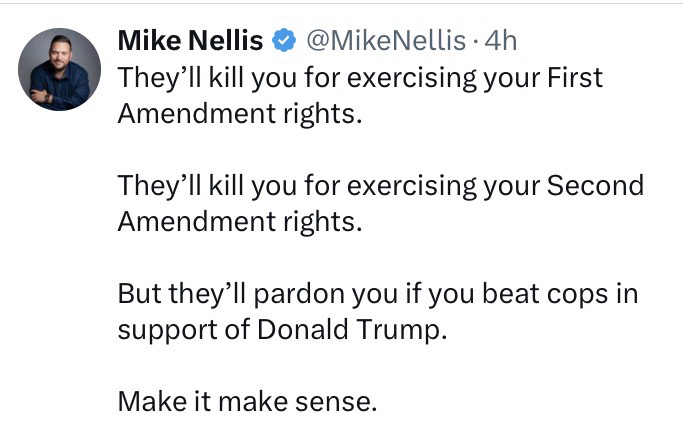Open Mike Nellis's profile picture
The width and height of the screenshot is (683, 432).
(x=59, y=69)
